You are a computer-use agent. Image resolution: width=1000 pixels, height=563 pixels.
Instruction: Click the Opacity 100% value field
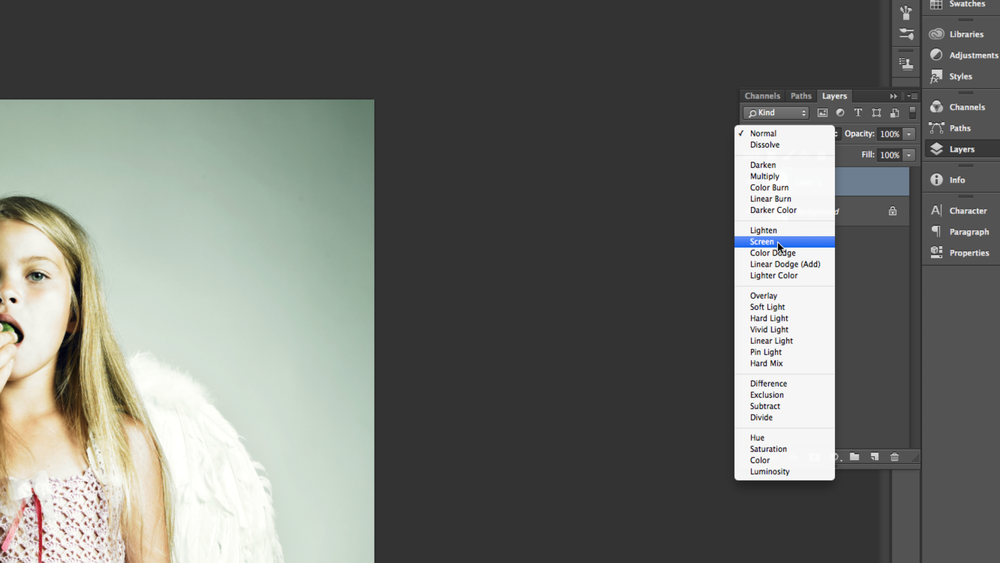coord(890,134)
